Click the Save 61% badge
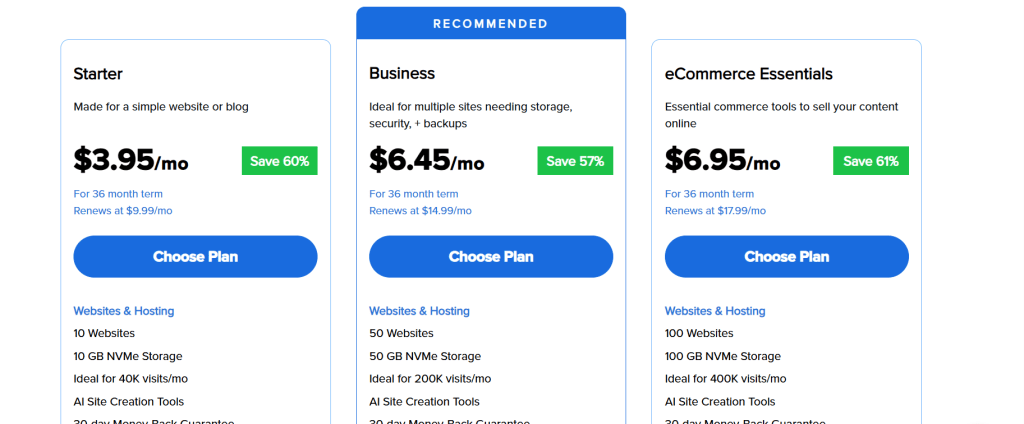The height and width of the screenshot is (424, 1024). coord(870,161)
